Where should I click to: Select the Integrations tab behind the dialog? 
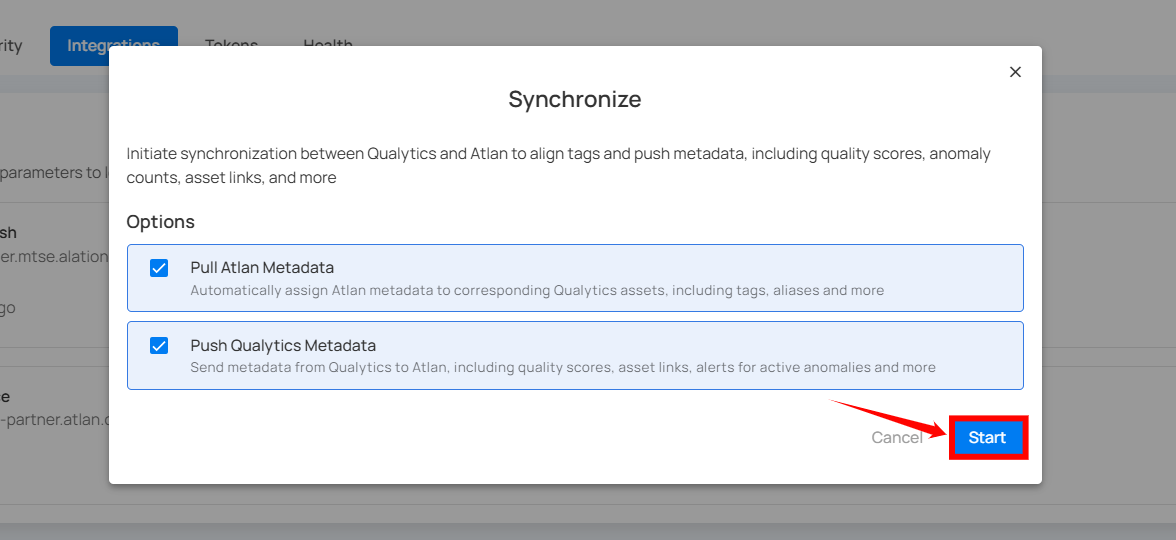click(x=113, y=46)
